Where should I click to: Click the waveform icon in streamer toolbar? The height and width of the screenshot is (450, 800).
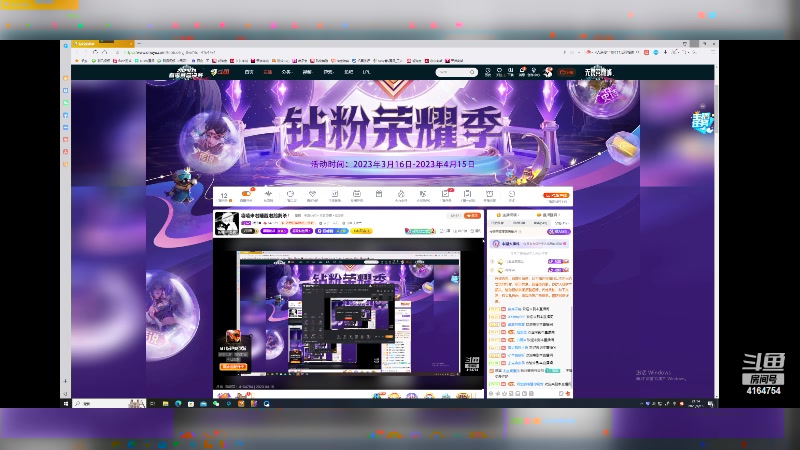click(268, 194)
